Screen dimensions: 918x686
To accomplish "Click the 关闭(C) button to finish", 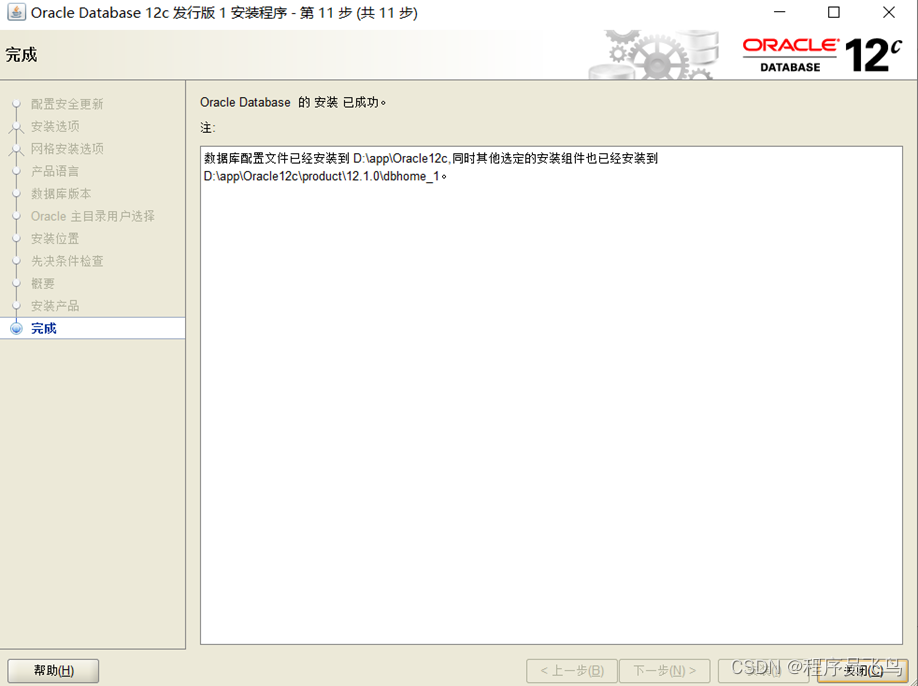I will (x=863, y=671).
